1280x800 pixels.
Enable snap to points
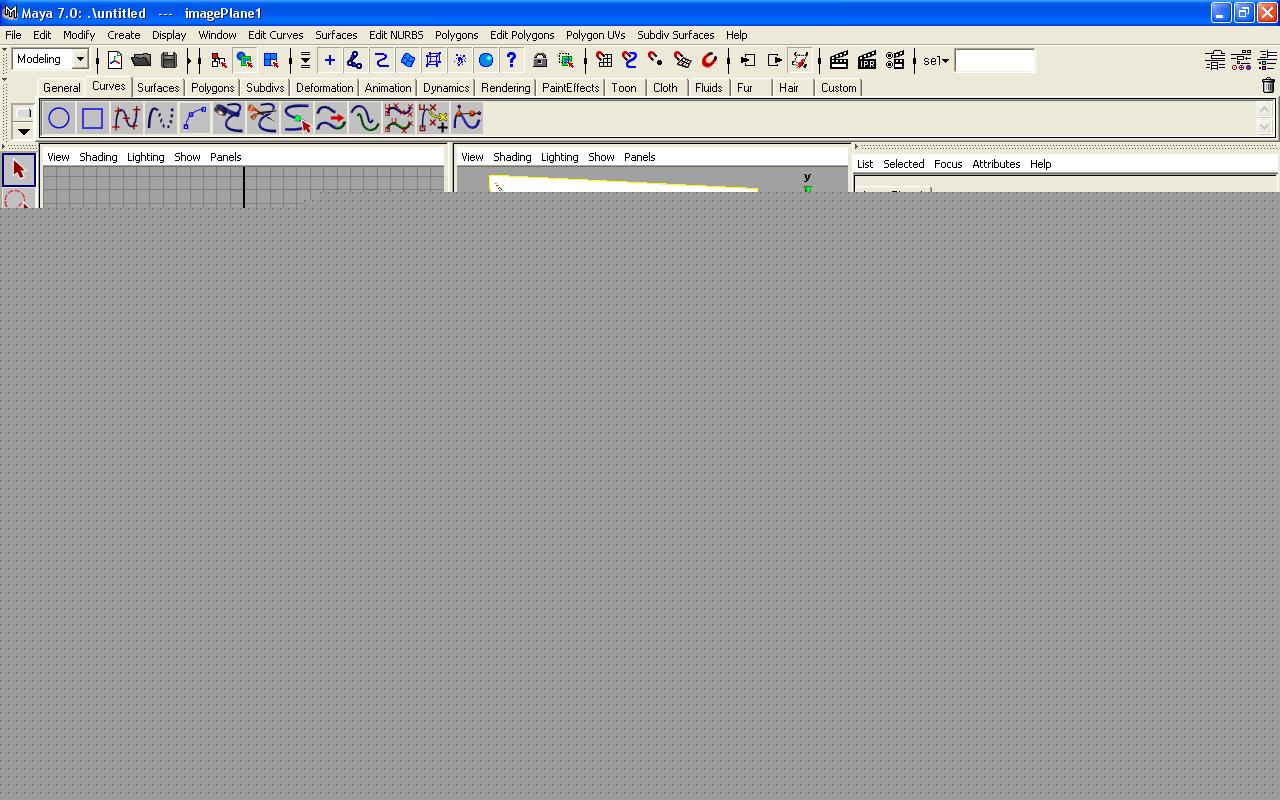point(656,60)
